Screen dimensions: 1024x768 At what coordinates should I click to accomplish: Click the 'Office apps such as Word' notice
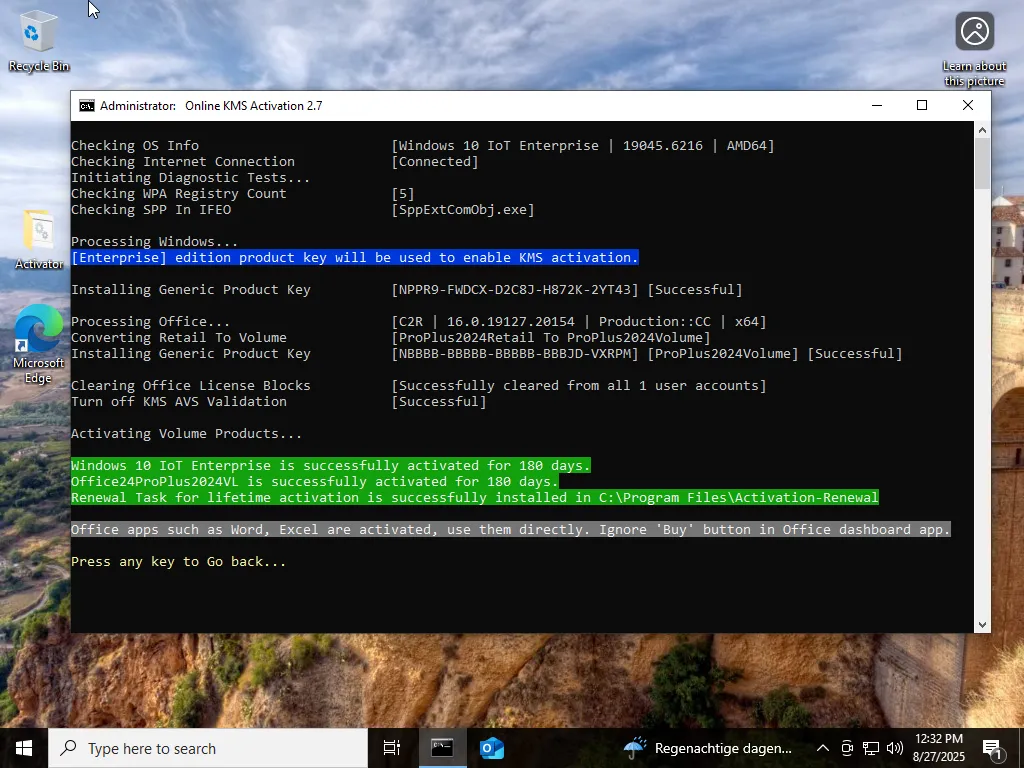511,530
